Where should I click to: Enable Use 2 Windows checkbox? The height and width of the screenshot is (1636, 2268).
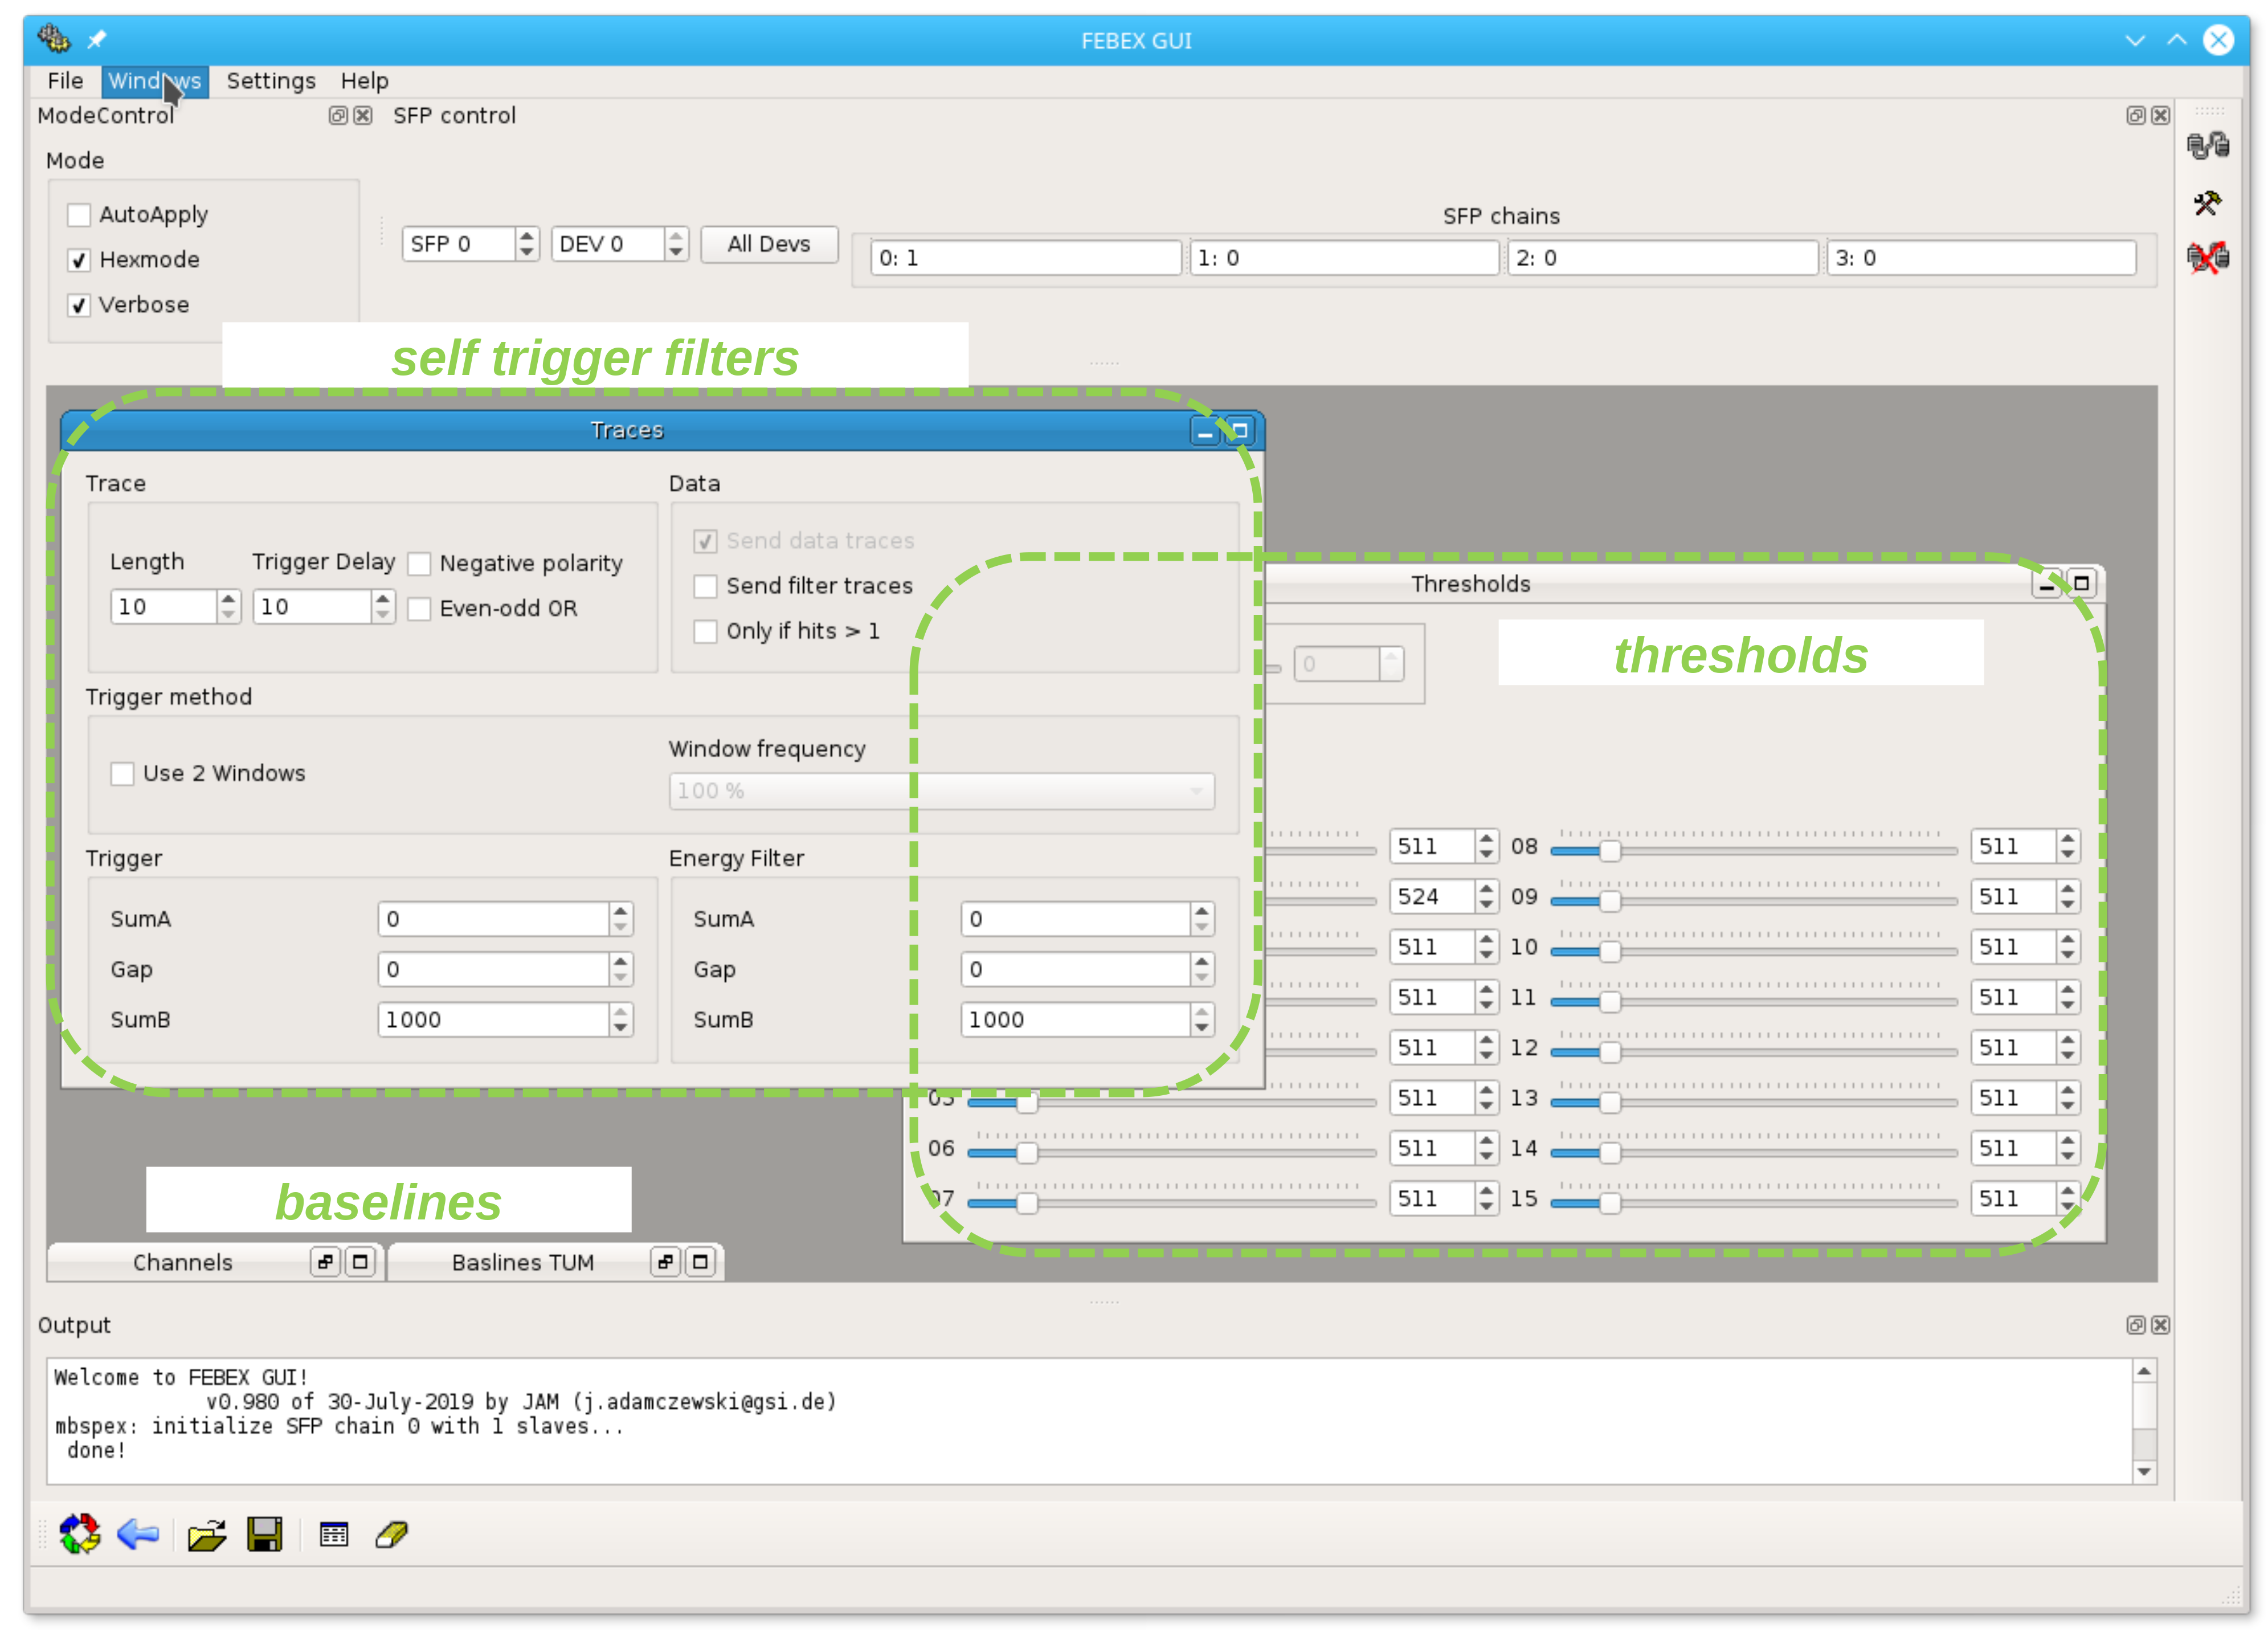pos(122,774)
